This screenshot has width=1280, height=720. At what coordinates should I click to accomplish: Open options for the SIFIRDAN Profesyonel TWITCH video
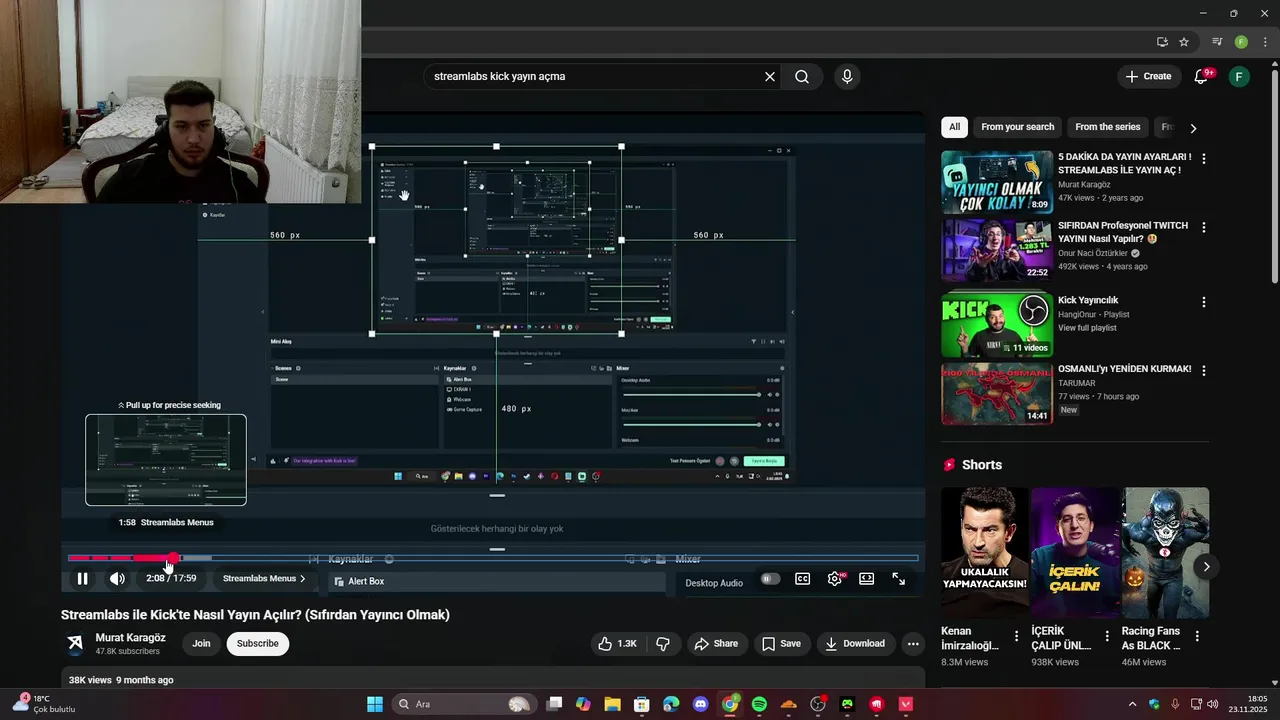coord(1203,228)
